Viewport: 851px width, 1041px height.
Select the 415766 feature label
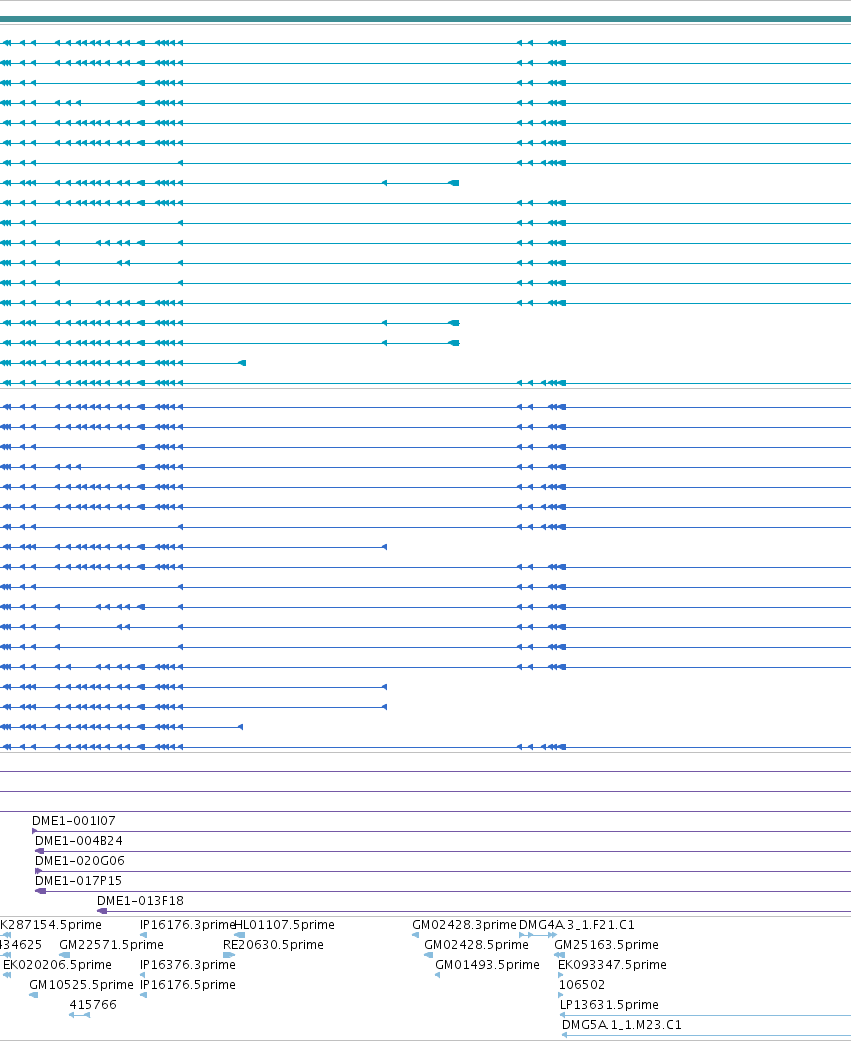(93, 1004)
